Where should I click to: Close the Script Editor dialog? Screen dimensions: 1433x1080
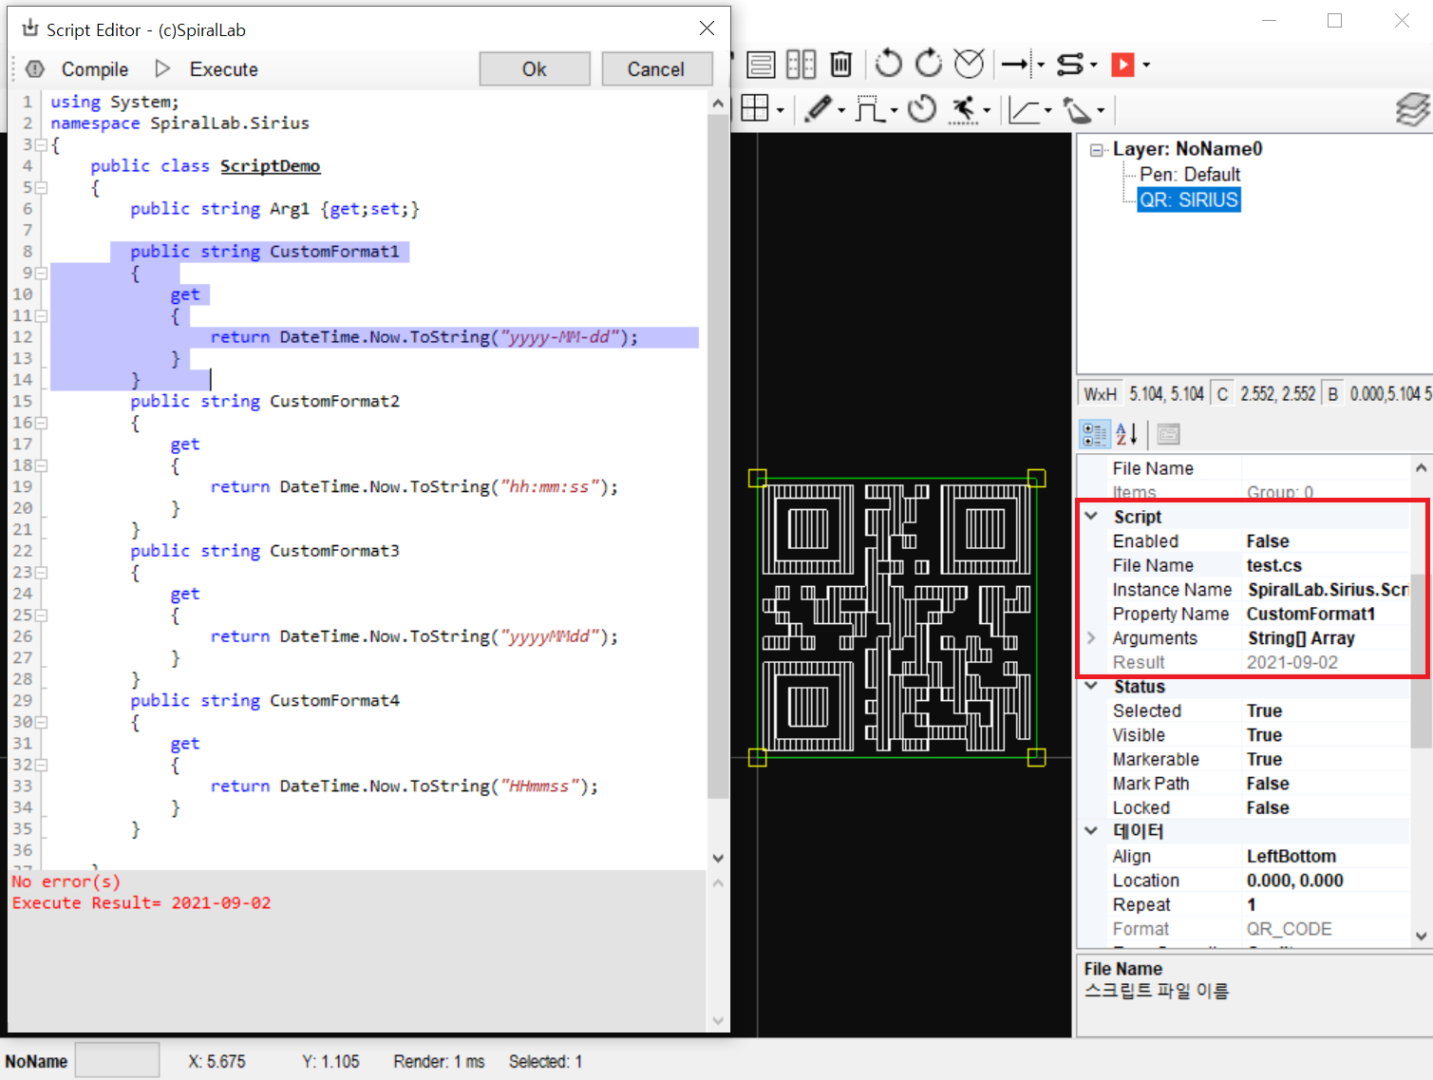coord(707,28)
